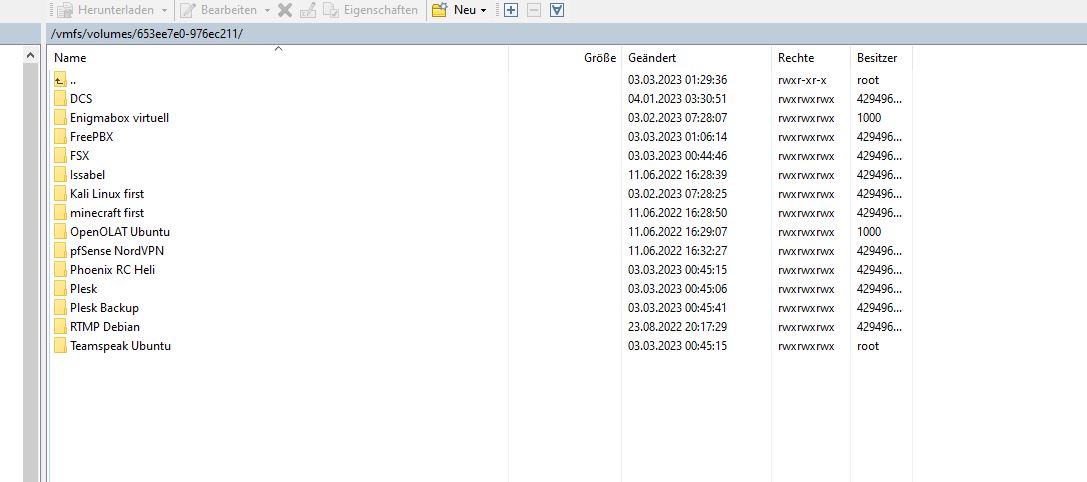Click the select-all checkmark icon in toolbar
The width and height of the screenshot is (1087, 482).
(x=557, y=10)
